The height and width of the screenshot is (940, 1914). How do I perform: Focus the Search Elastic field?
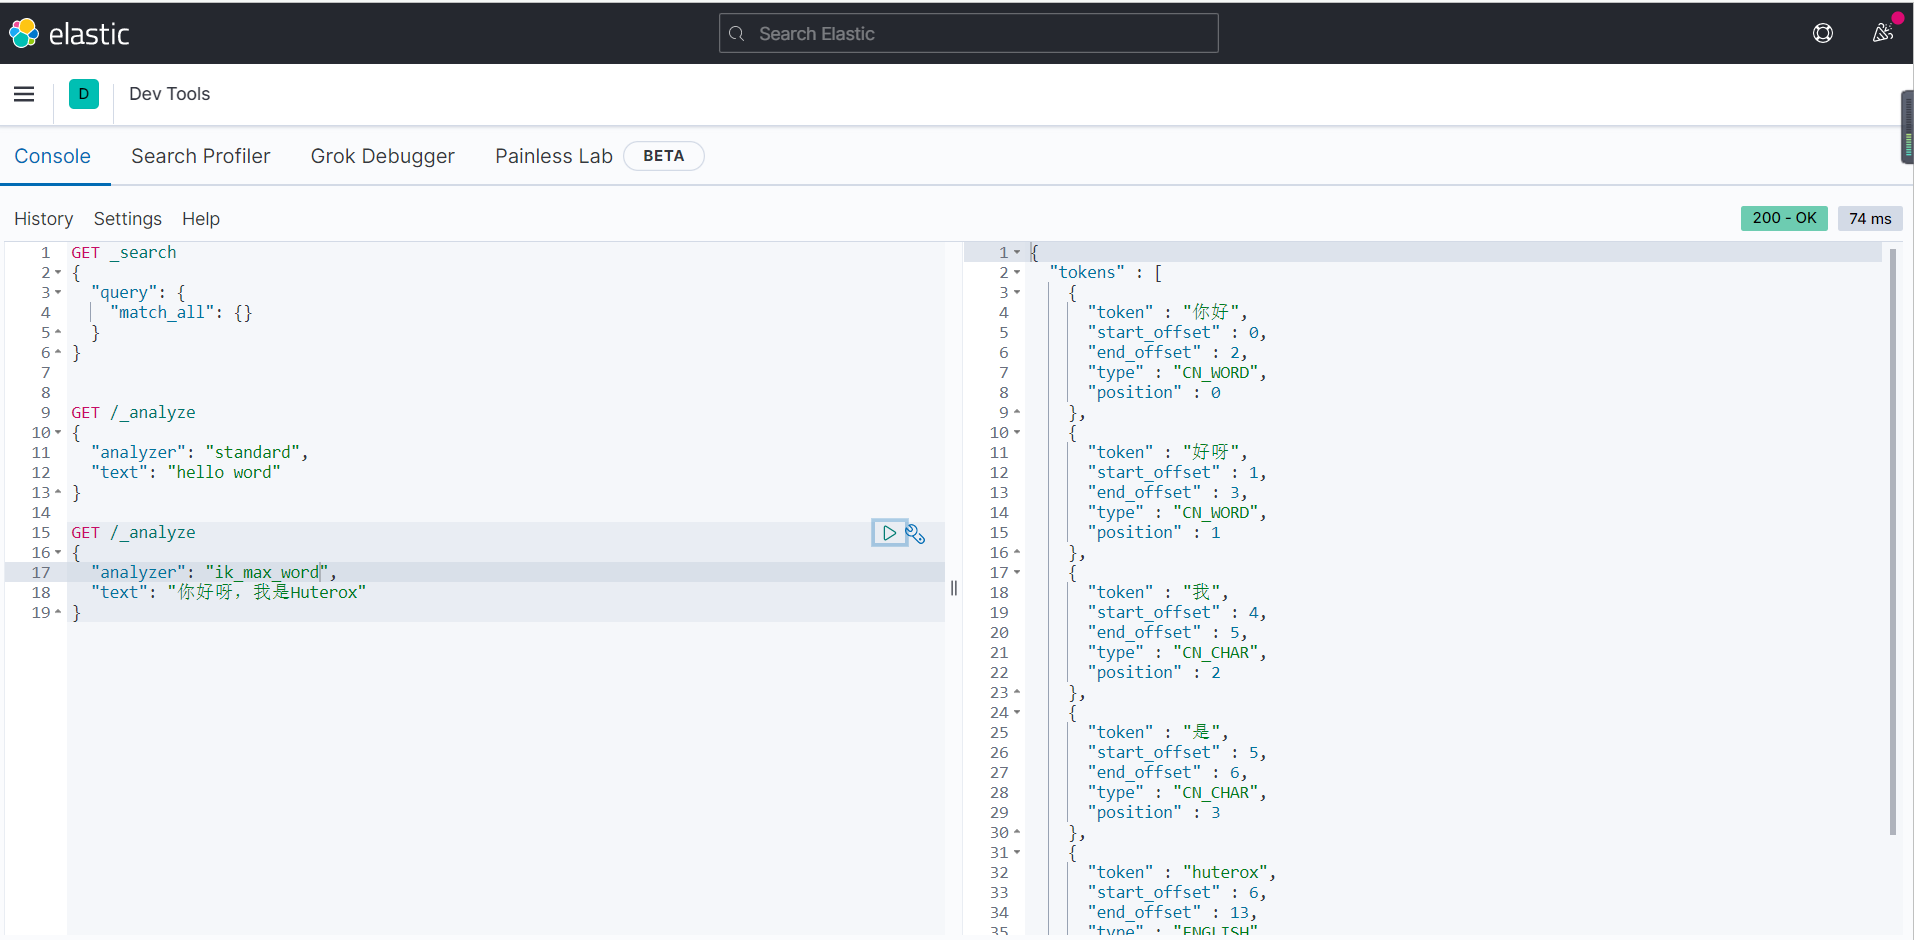[968, 33]
